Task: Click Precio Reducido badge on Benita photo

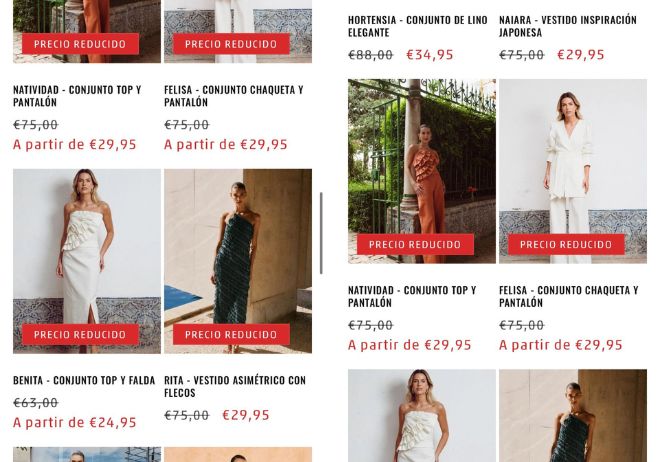Action: 80,335
